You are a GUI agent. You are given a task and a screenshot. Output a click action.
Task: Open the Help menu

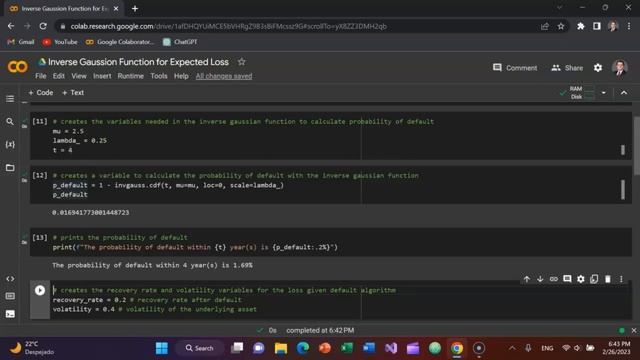tap(181, 76)
